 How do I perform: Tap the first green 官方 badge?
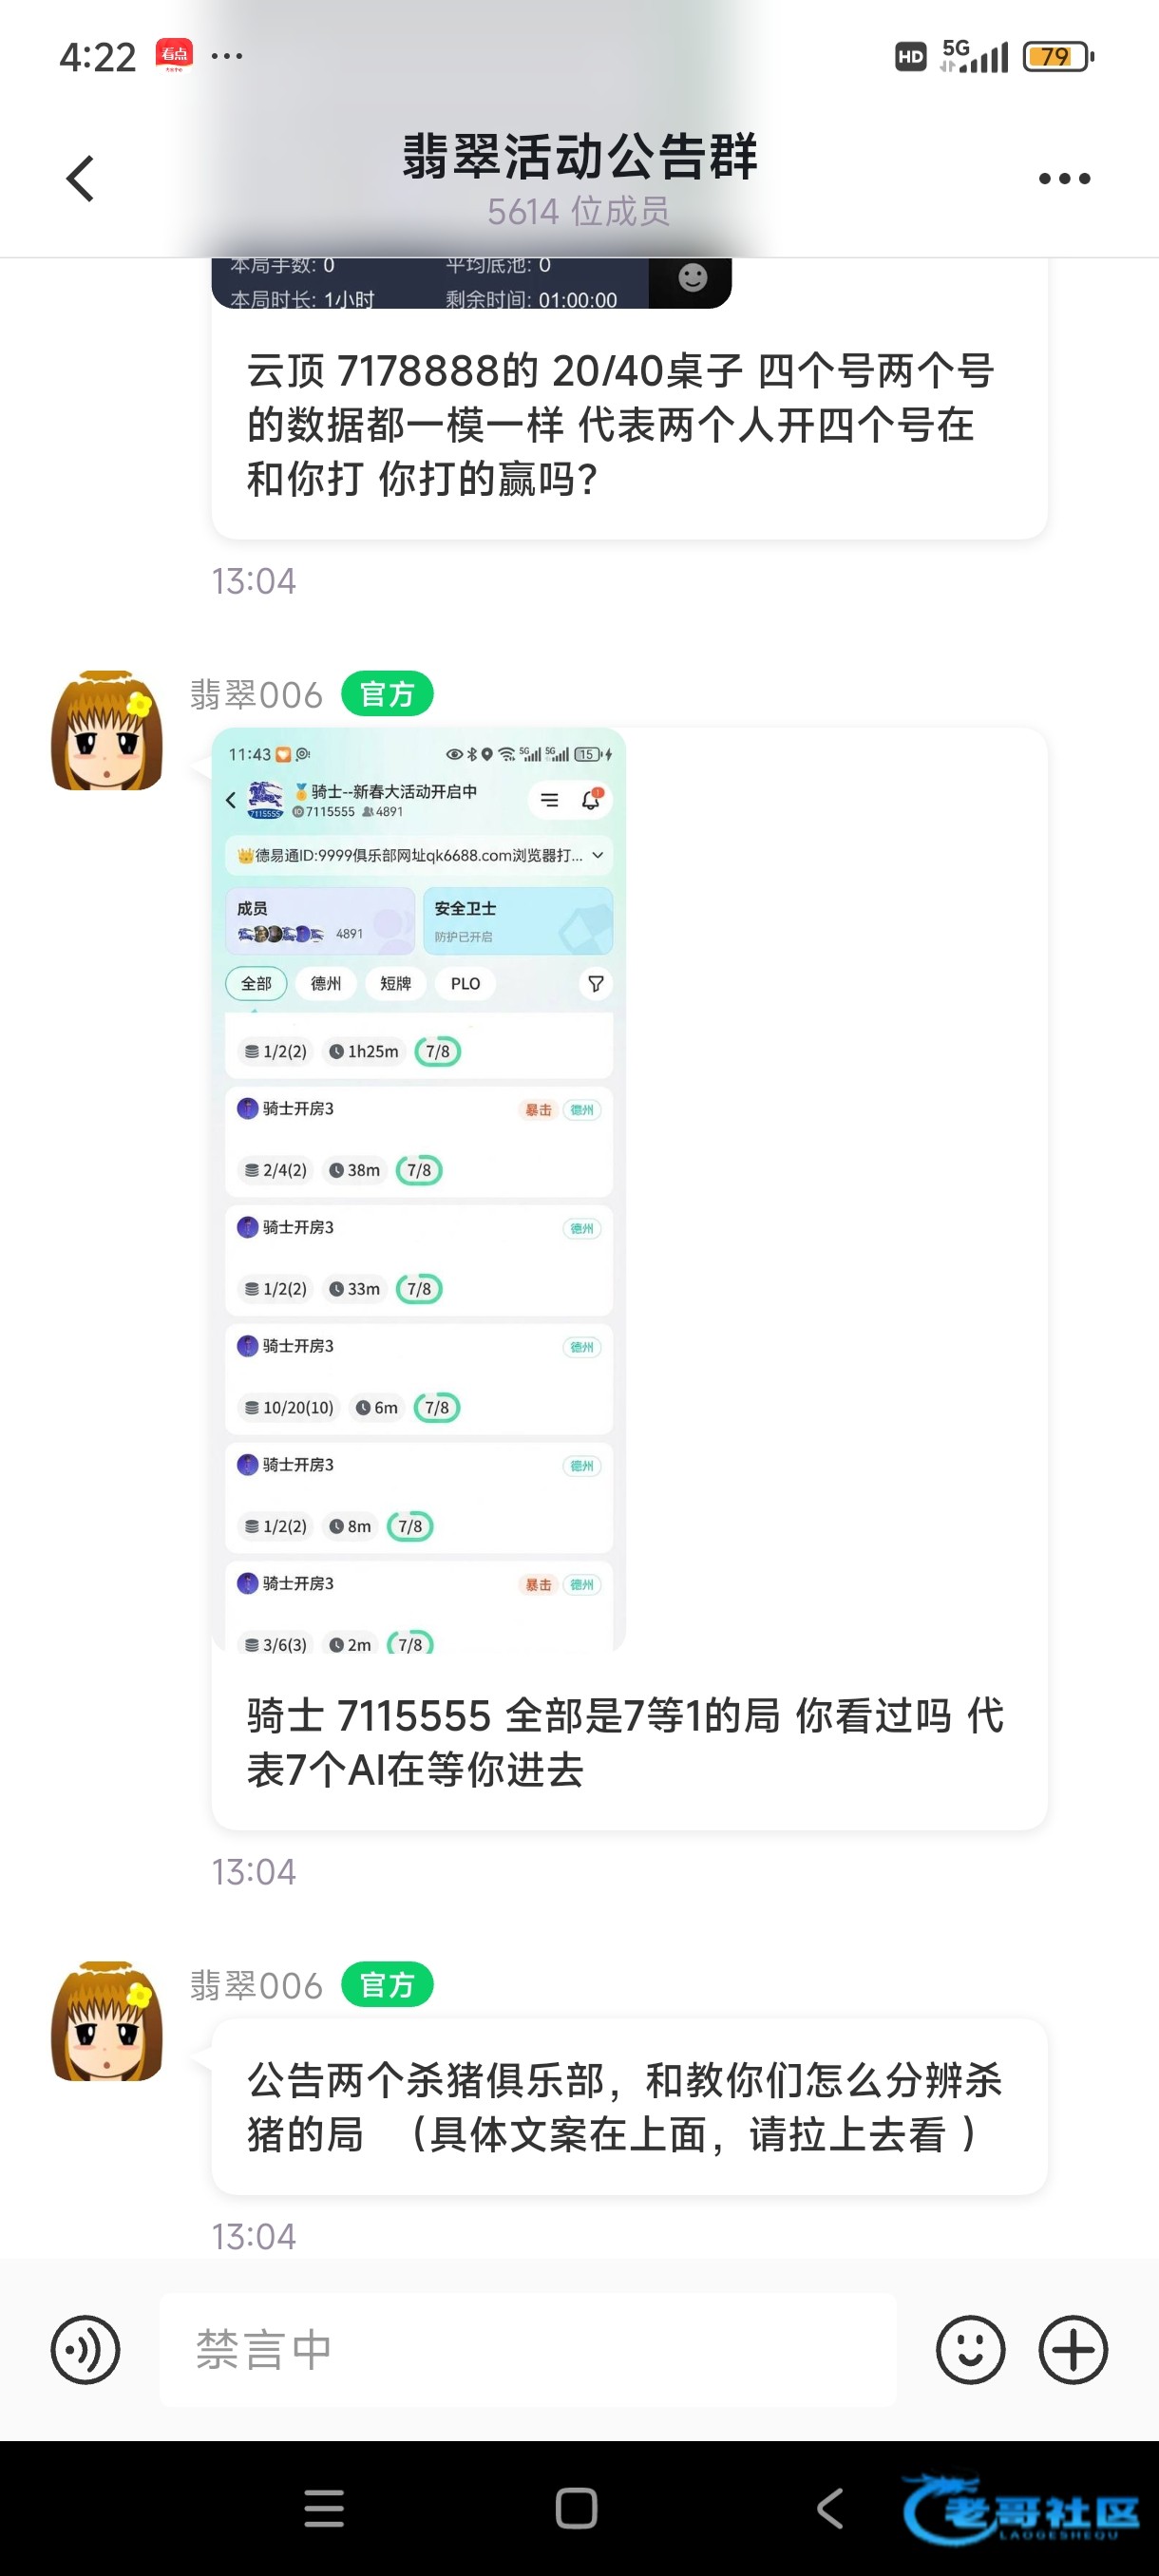387,694
